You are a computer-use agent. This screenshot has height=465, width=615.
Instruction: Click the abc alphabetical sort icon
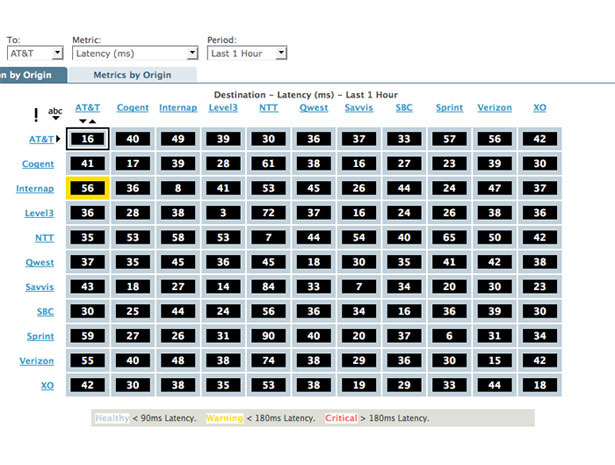coord(55,113)
